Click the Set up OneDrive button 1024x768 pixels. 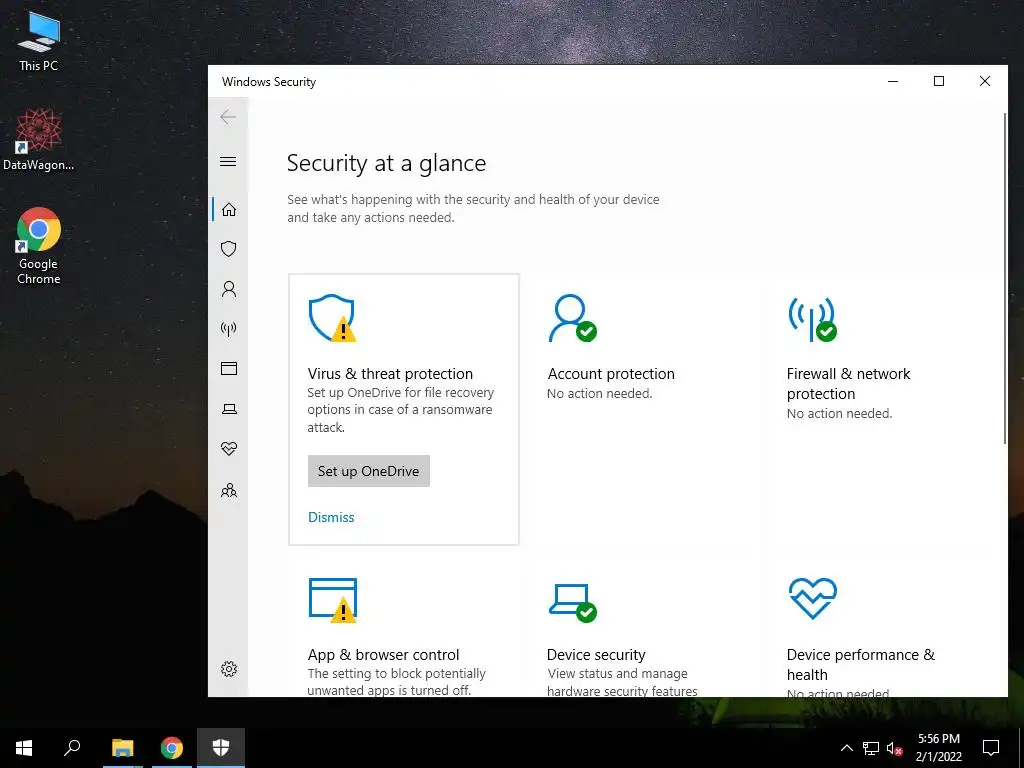pos(368,471)
